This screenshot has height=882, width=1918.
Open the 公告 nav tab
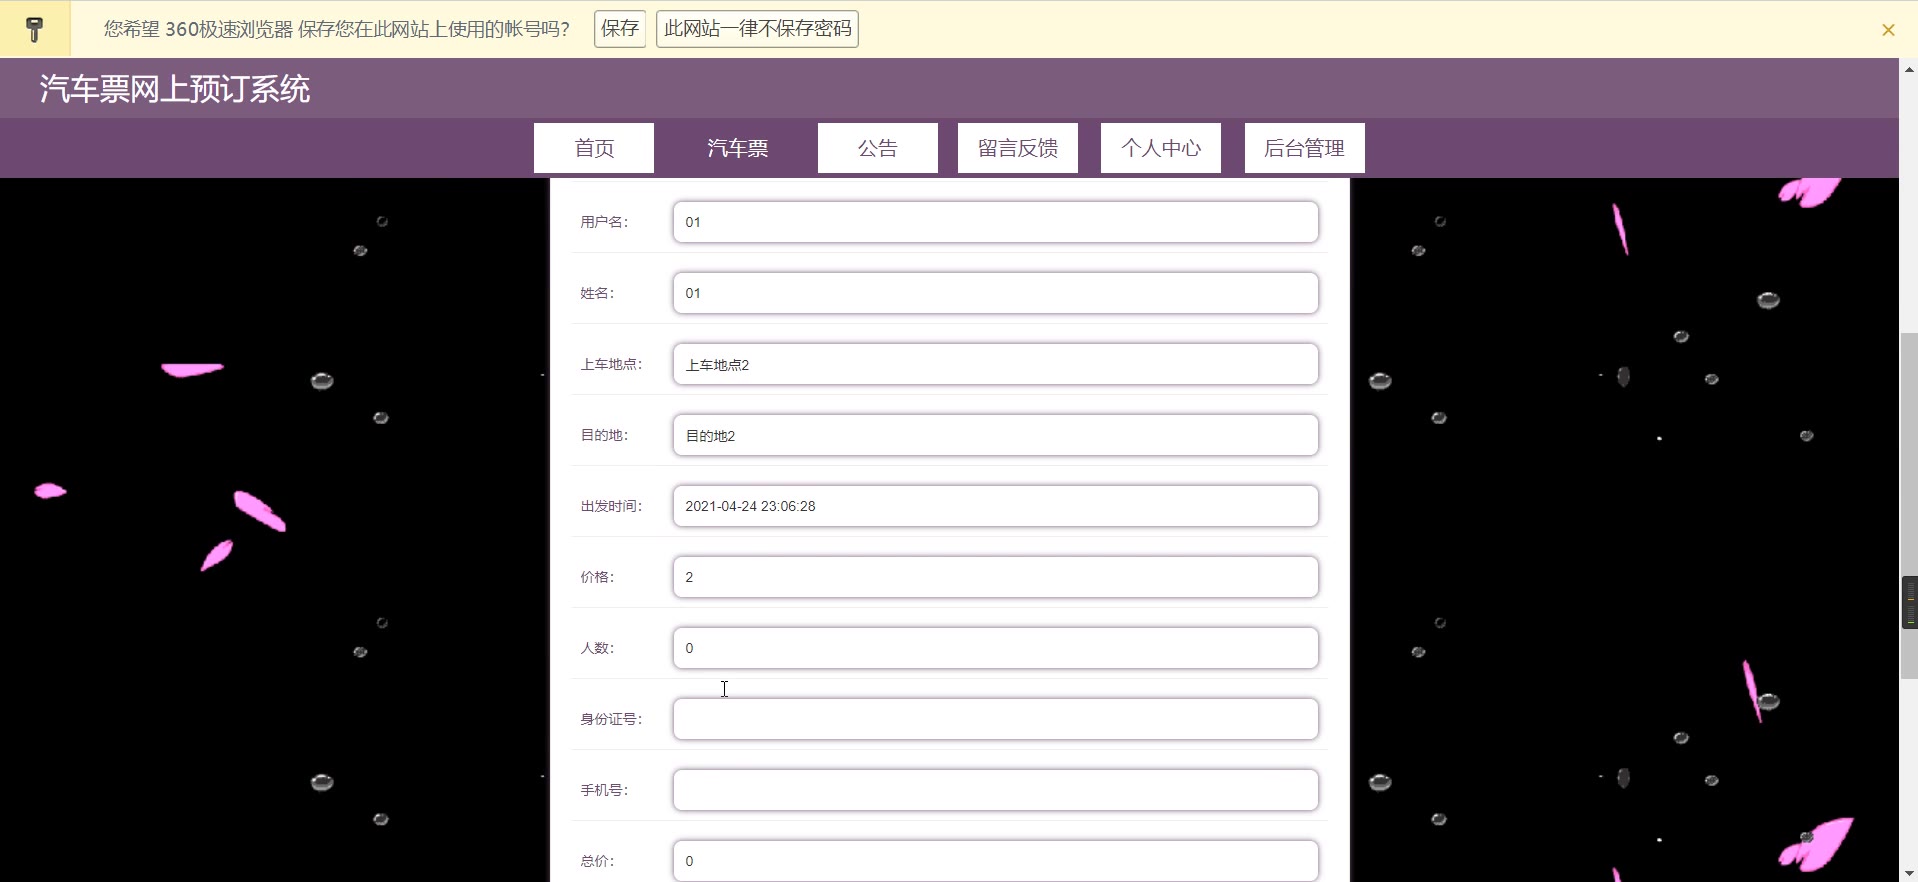click(x=878, y=148)
